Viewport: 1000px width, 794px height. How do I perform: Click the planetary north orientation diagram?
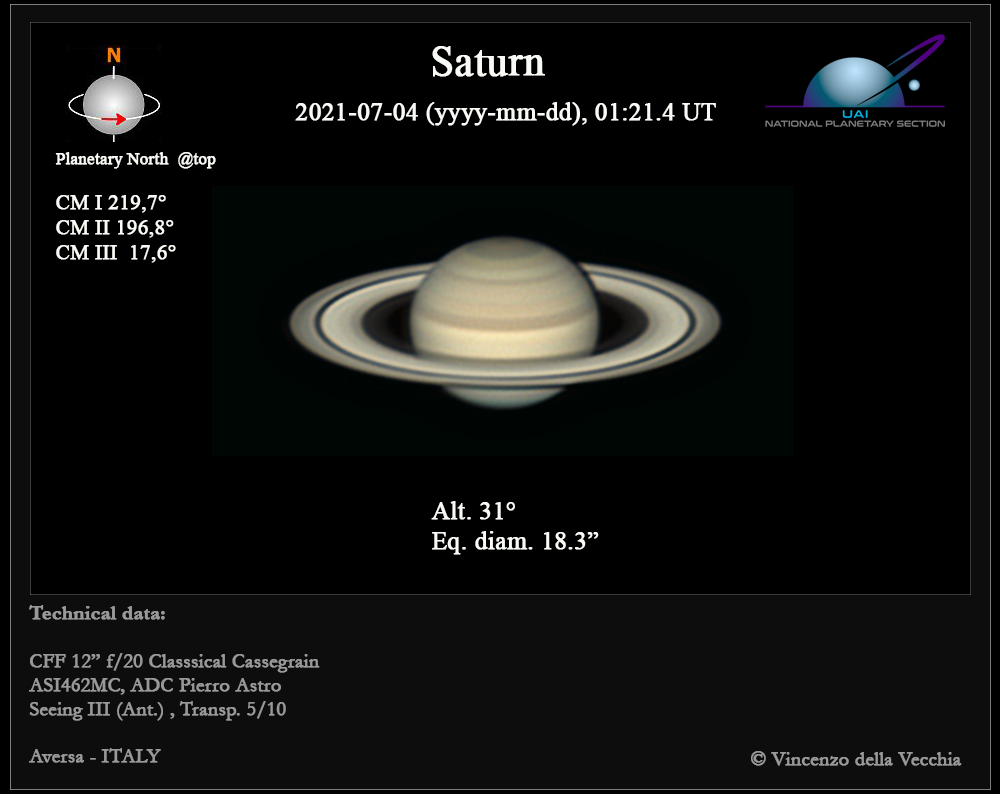(114, 94)
